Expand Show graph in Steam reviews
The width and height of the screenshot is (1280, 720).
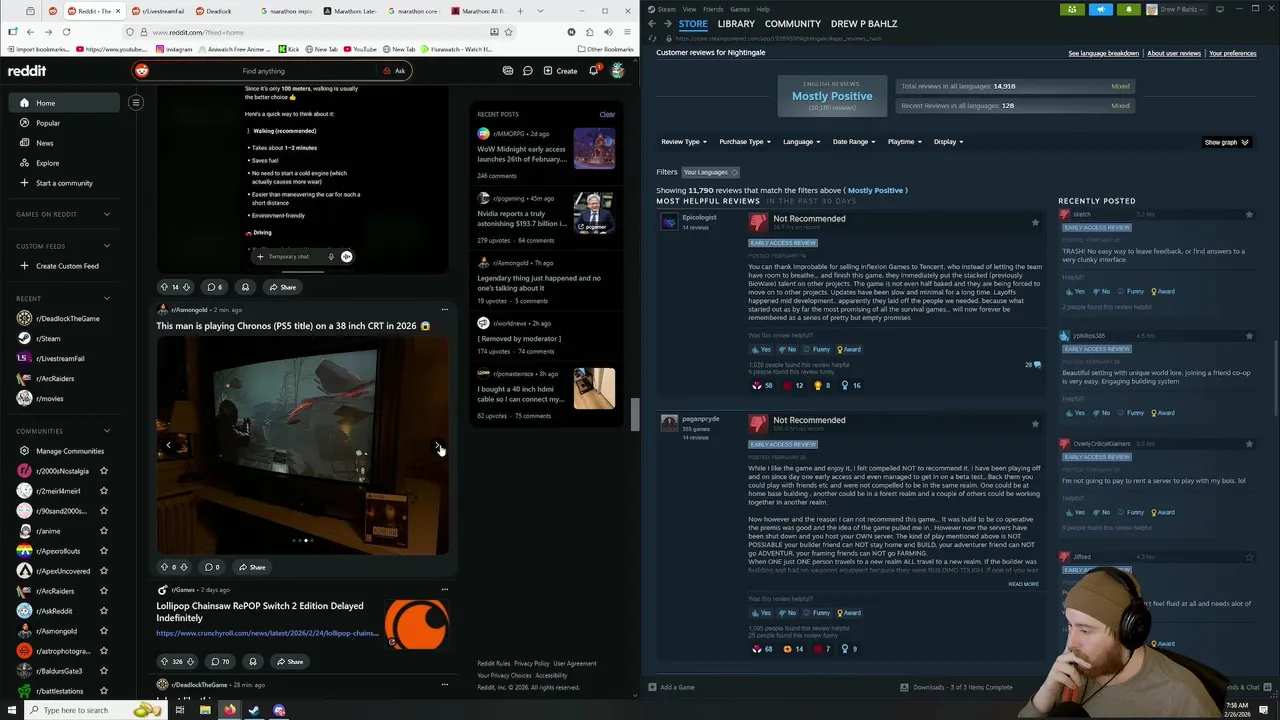coord(1227,142)
